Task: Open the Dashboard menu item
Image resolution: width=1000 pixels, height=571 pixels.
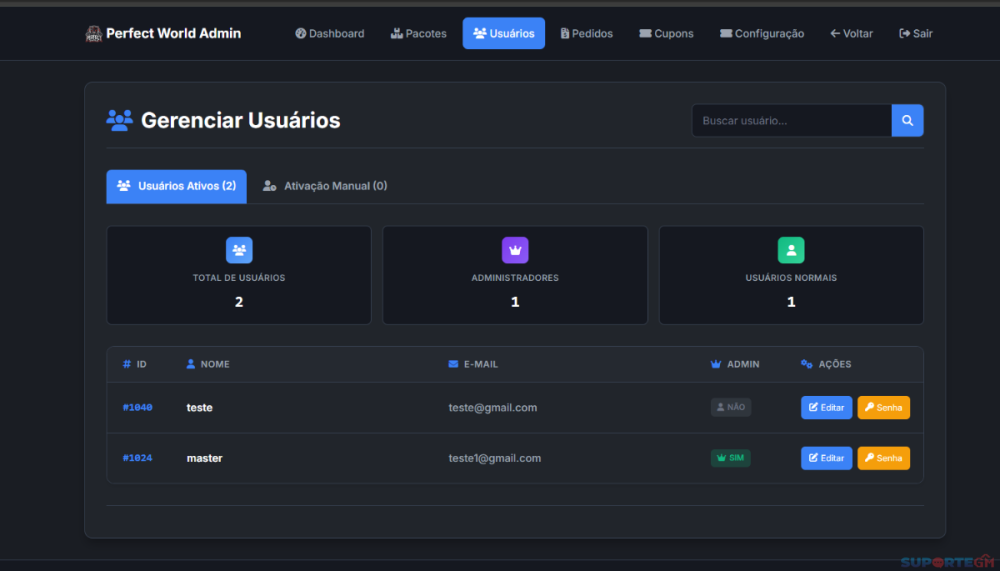Action: pyautogui.click(x=330, y=34)
